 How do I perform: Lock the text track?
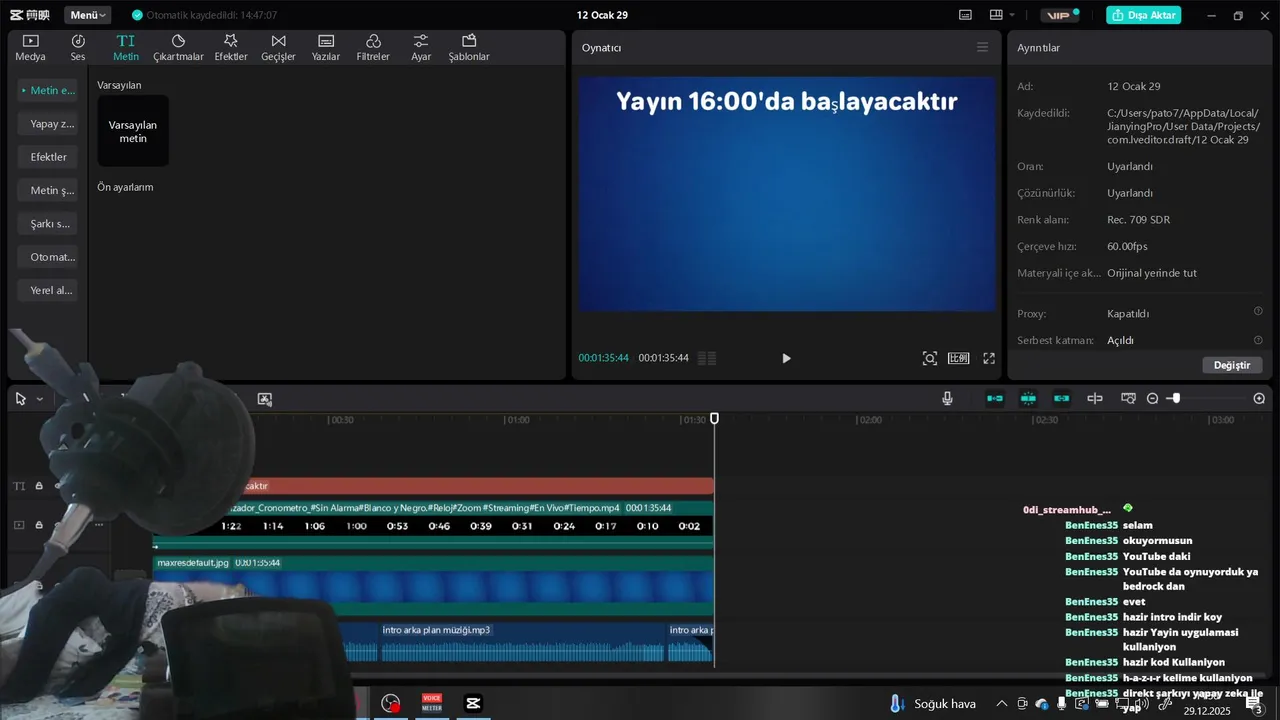tap(39, 486)
